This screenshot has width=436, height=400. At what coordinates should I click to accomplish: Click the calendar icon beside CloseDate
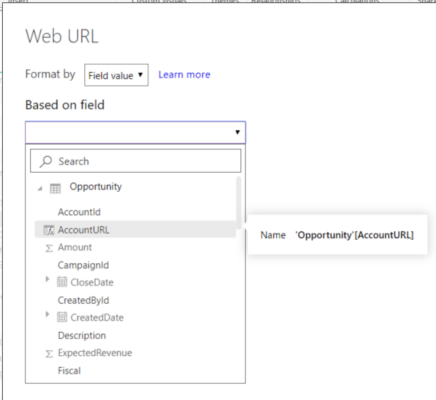click(x=62, y=282)
